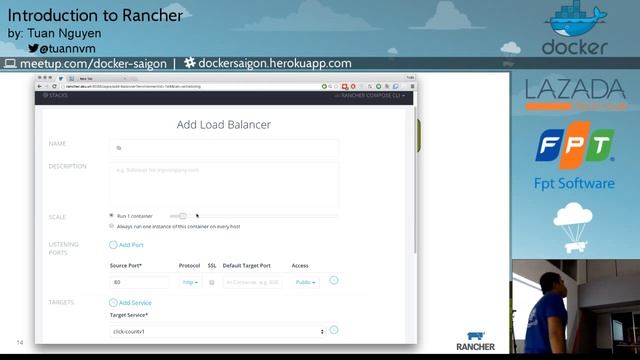Select Always run one instance on every host
The width and height of the screenshot is (640, 360).
[x=111, y=226]
